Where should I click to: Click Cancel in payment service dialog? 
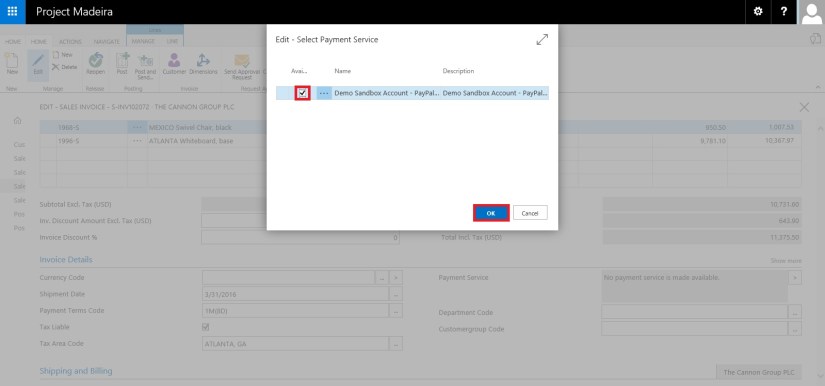tap(530, 212)
